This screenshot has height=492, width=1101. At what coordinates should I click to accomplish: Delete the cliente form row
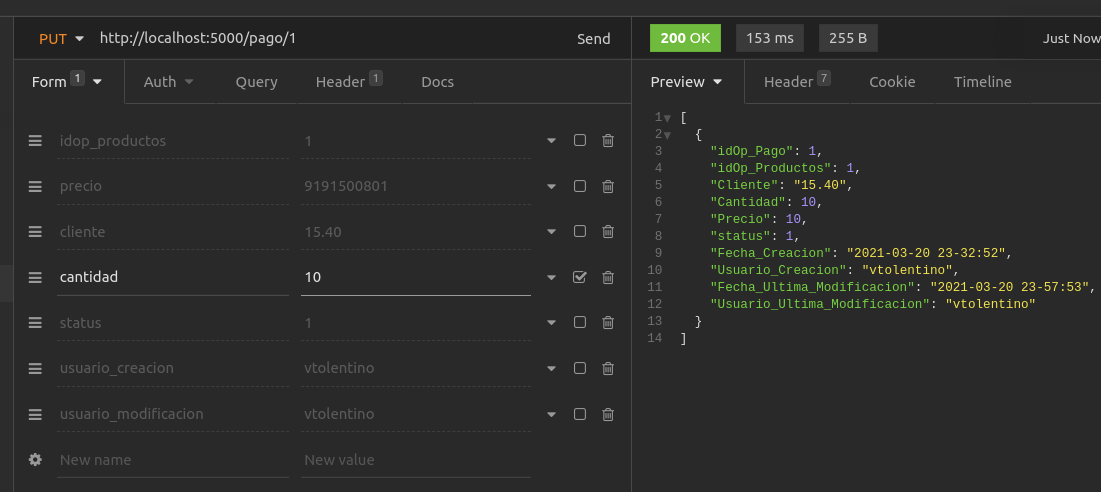pyautogui.click(x=608, y=232)
